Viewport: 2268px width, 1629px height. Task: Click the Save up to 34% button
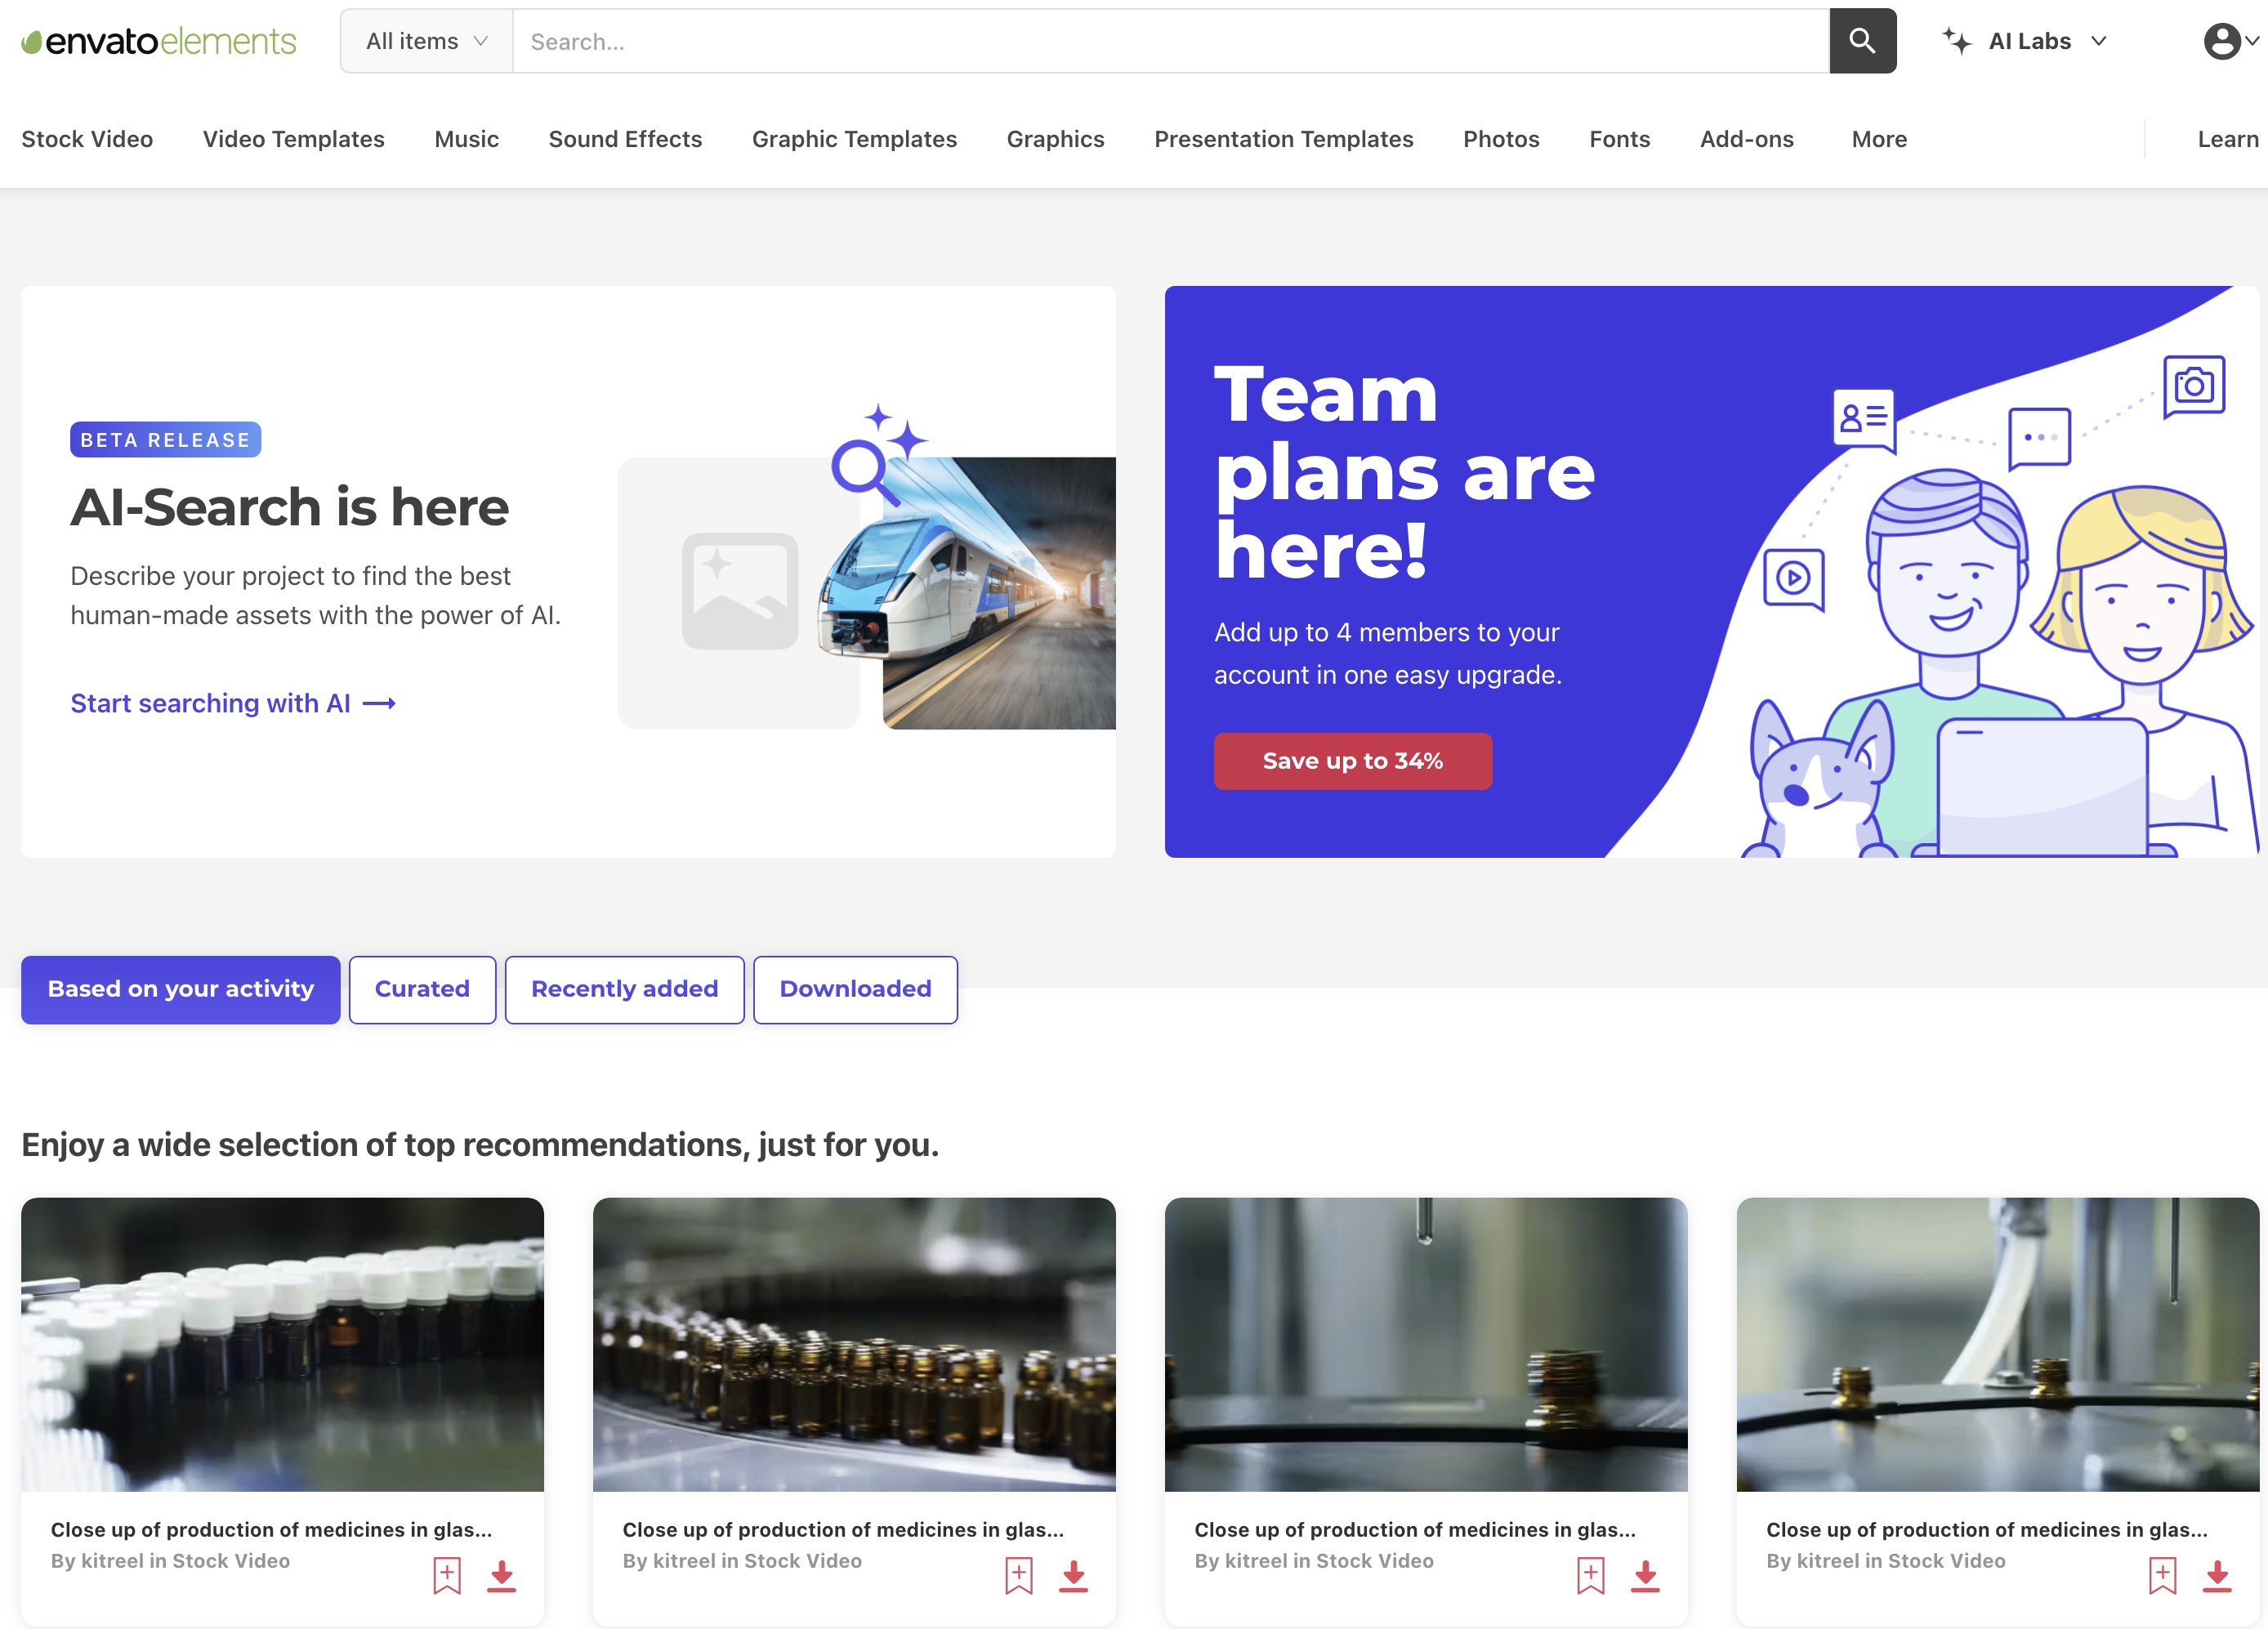pyautogui.click(x=1352, y=761)
